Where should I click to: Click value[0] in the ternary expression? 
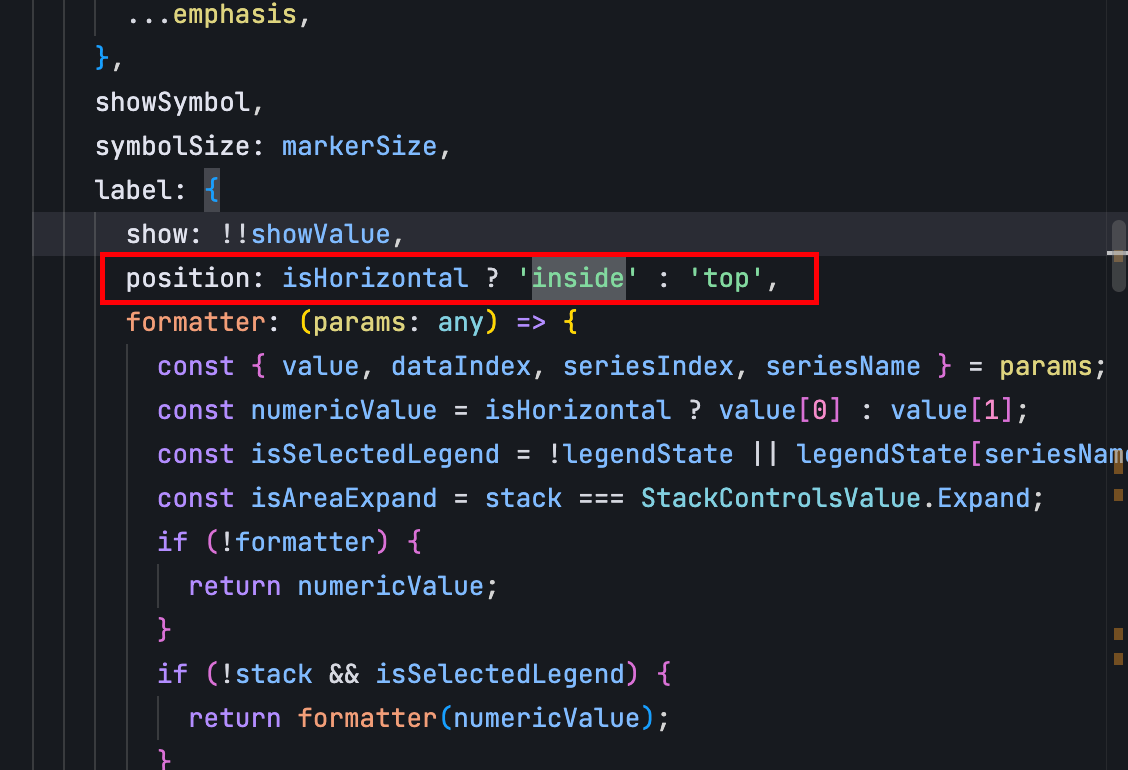(x=780, y=410)
